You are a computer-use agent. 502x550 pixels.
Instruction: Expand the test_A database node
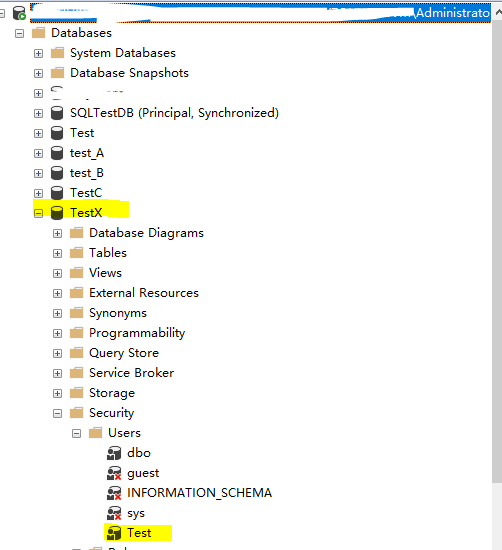click(x=38, y=153)
